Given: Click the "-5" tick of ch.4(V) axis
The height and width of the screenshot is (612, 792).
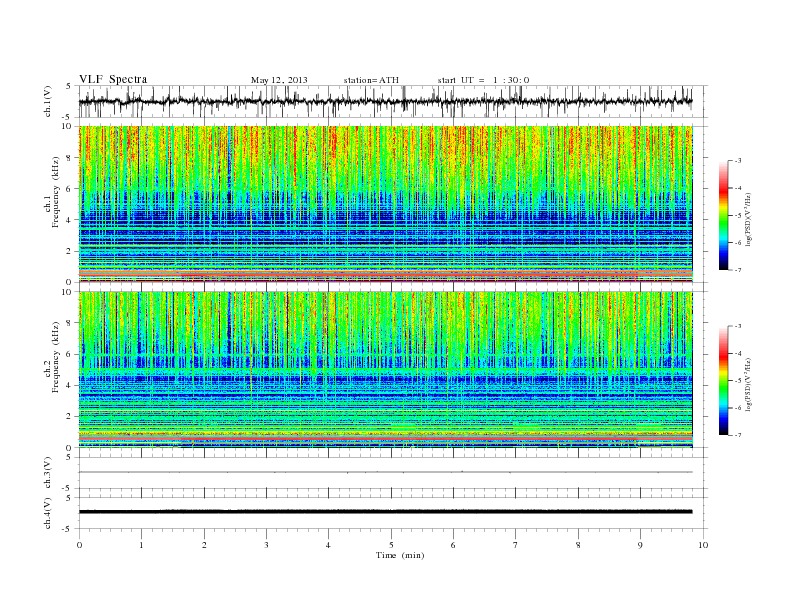Looking at the screenshot, I should pyautogui.click(x=68, y=529).
